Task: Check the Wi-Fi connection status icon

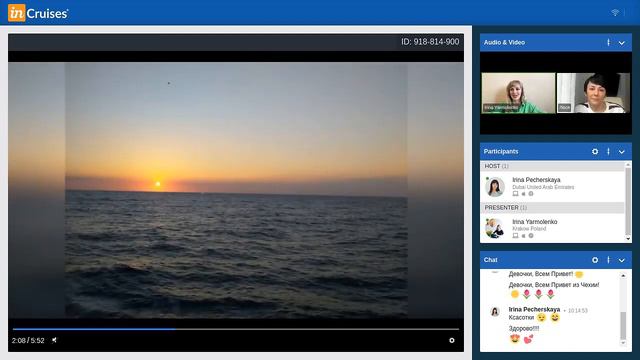Action: [615, 13]
